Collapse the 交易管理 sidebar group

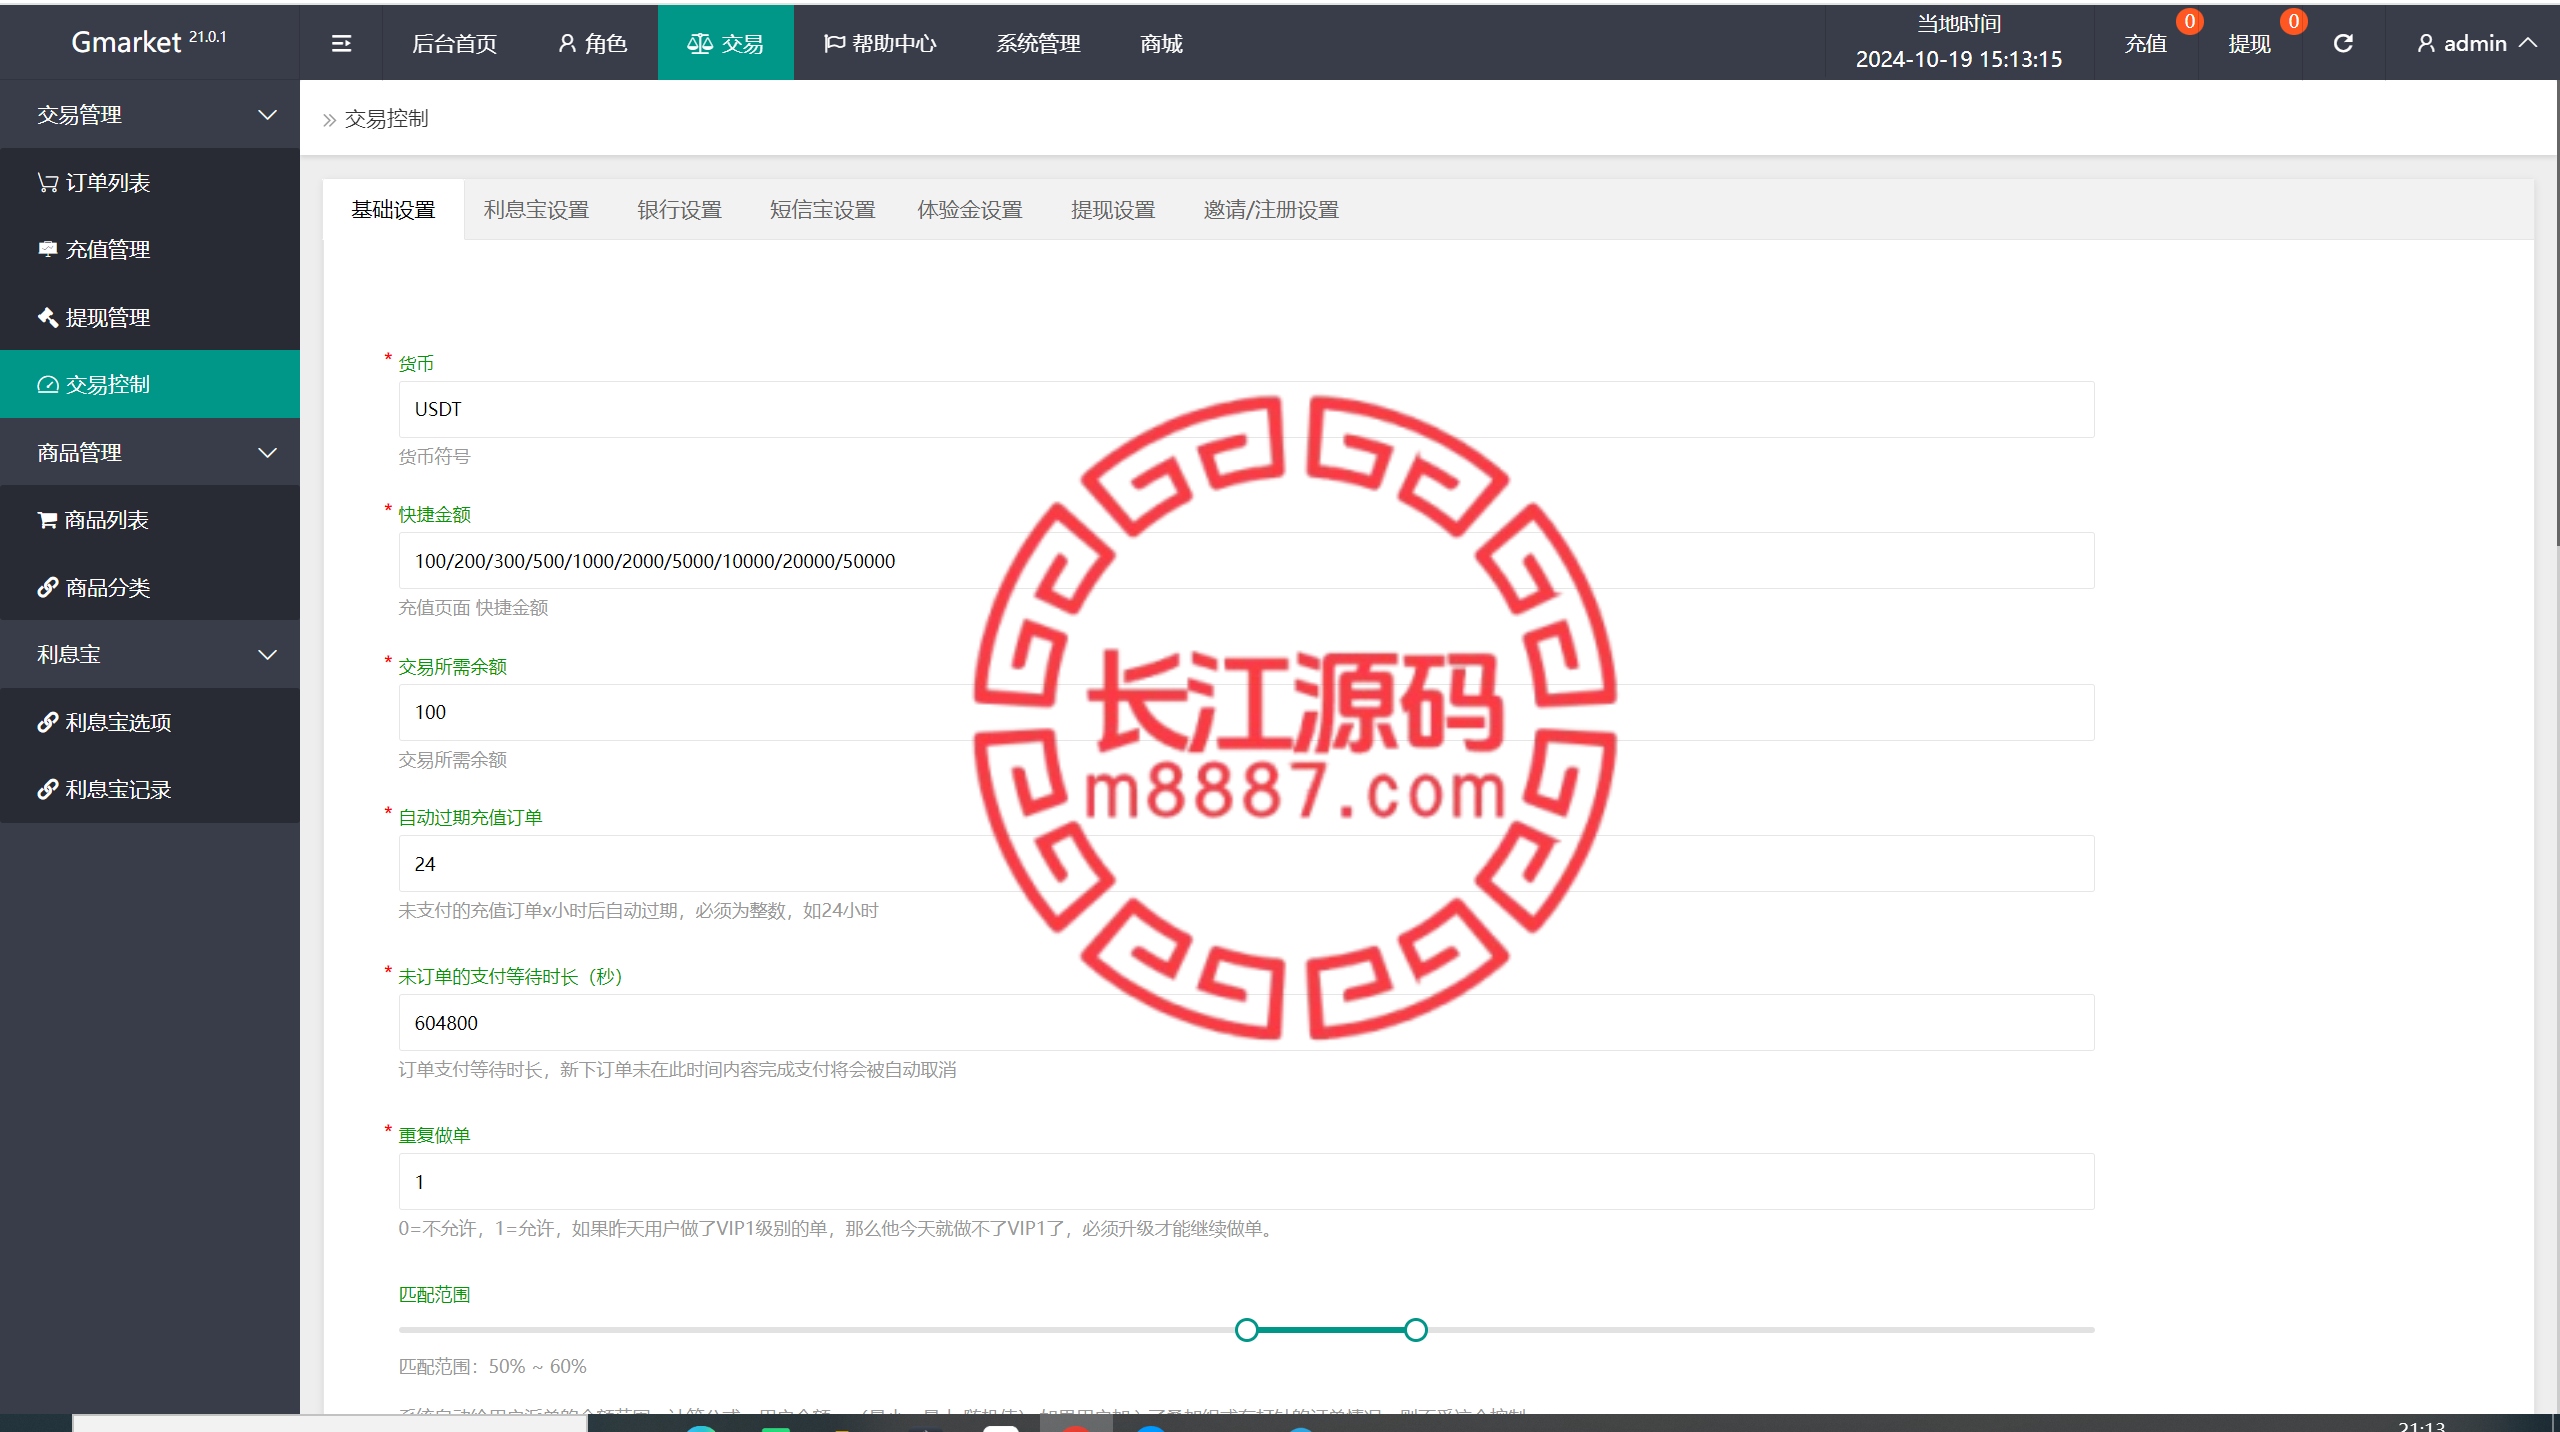point(150,115)
